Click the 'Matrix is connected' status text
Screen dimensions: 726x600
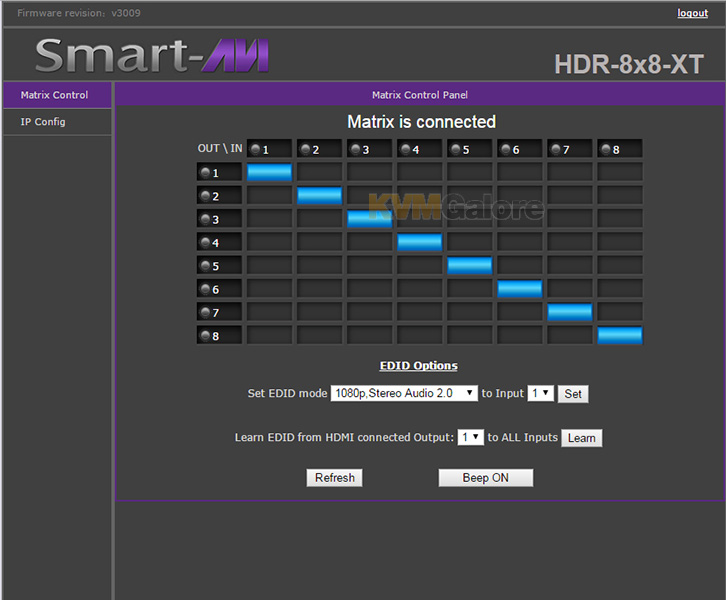click(x=421, y=122)
